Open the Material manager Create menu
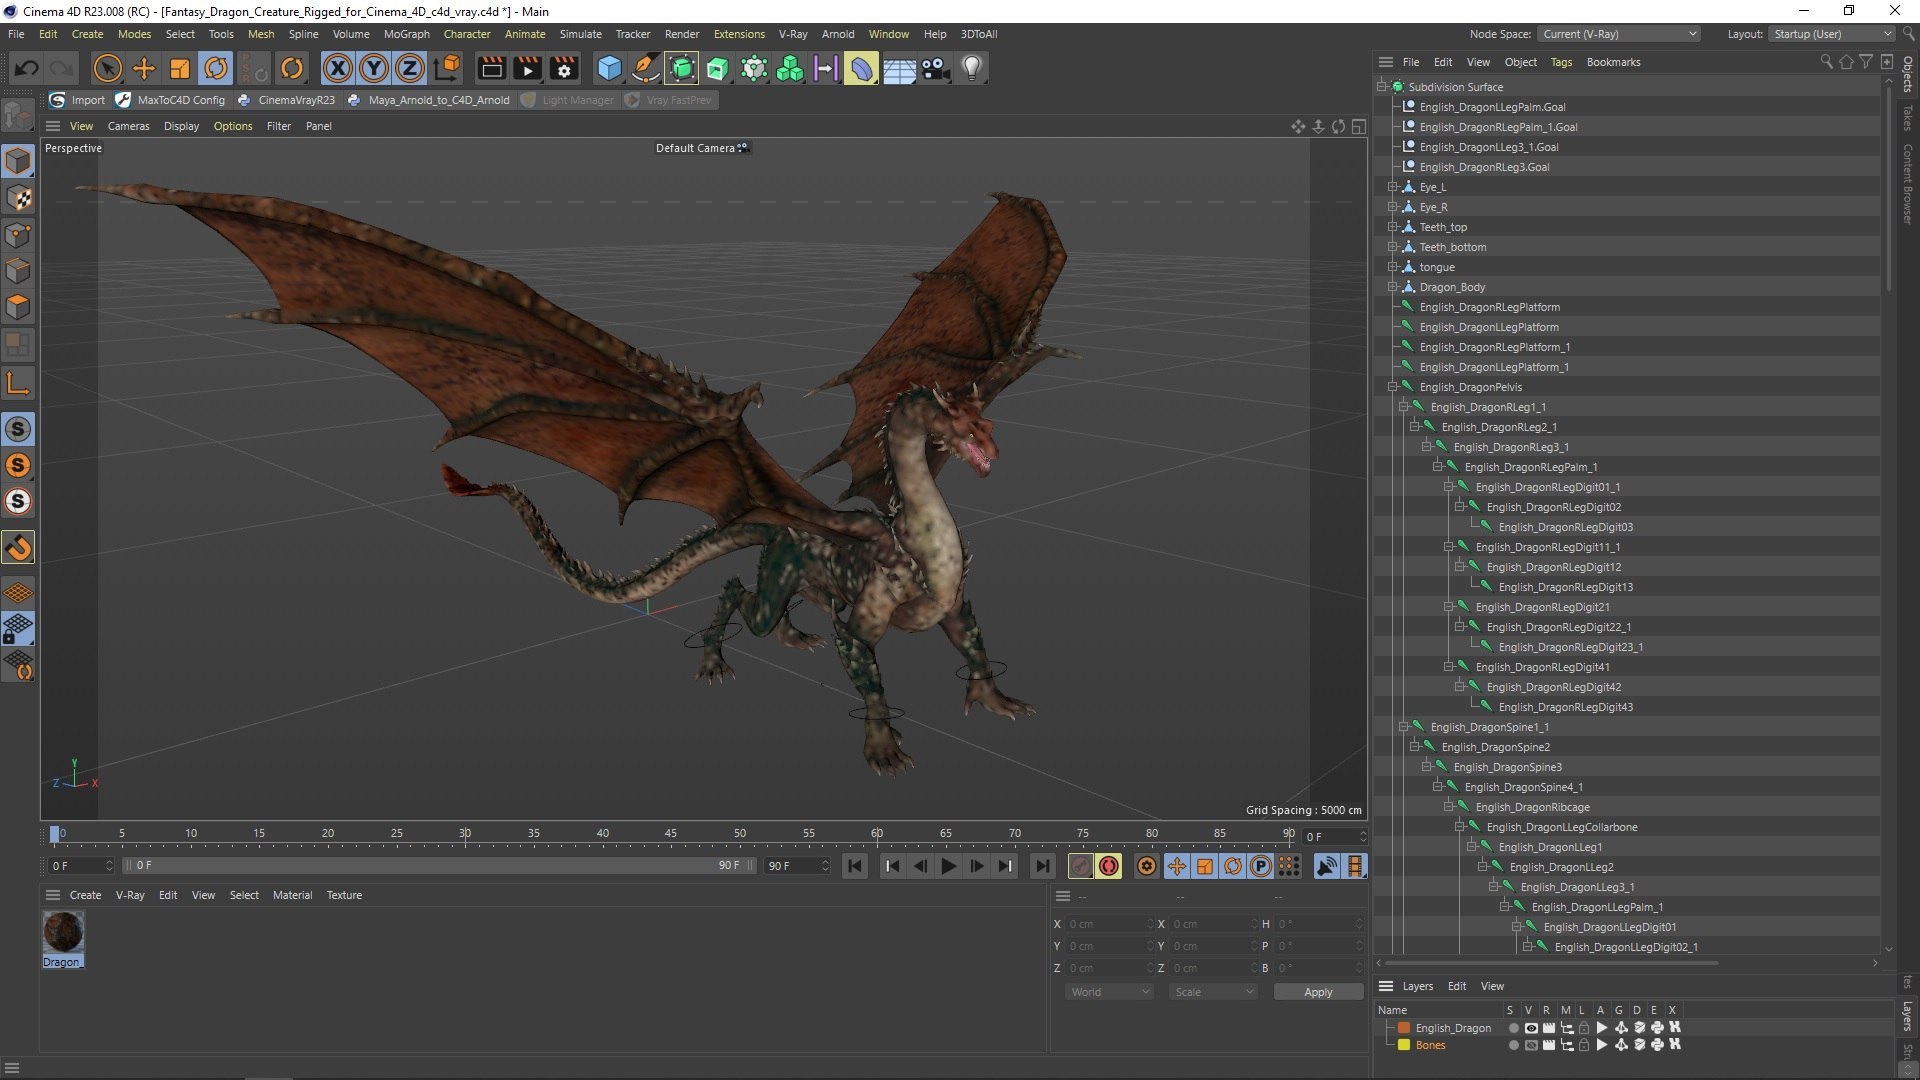 (x=85, y=895)
